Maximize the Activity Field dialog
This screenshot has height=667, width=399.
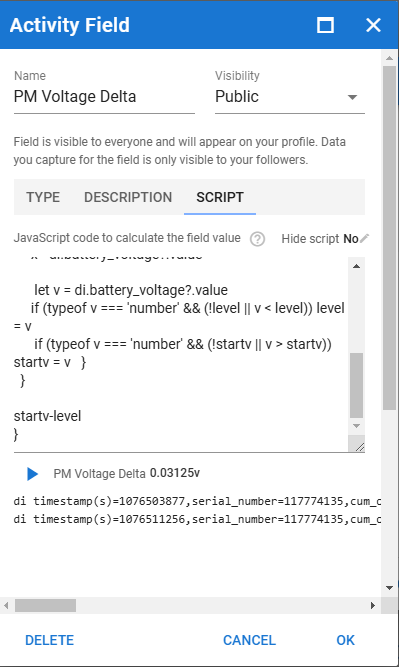point(325,25)
